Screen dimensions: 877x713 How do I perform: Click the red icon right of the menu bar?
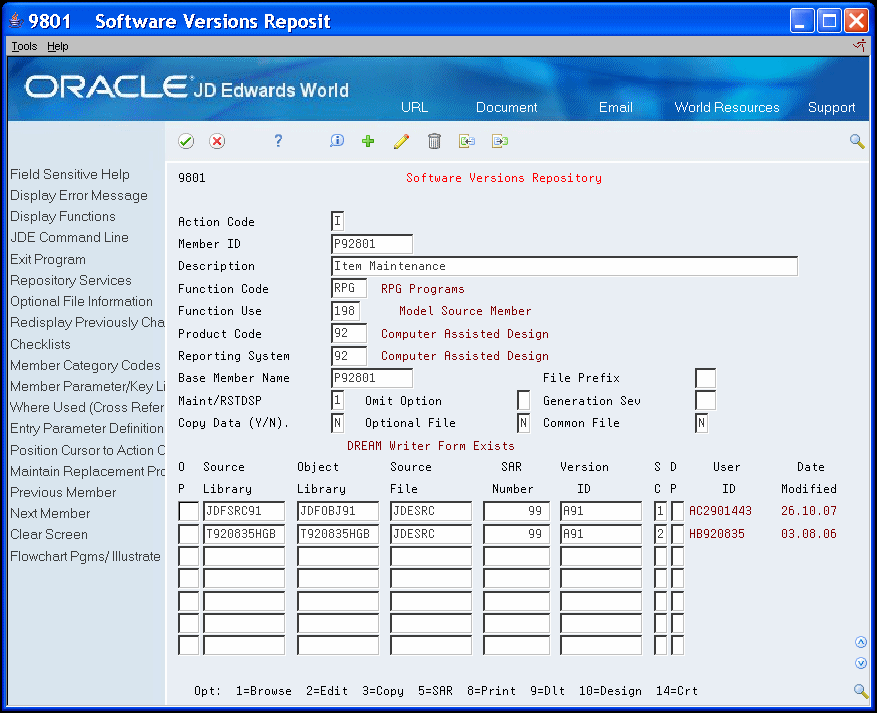click(x=860, y=46)
